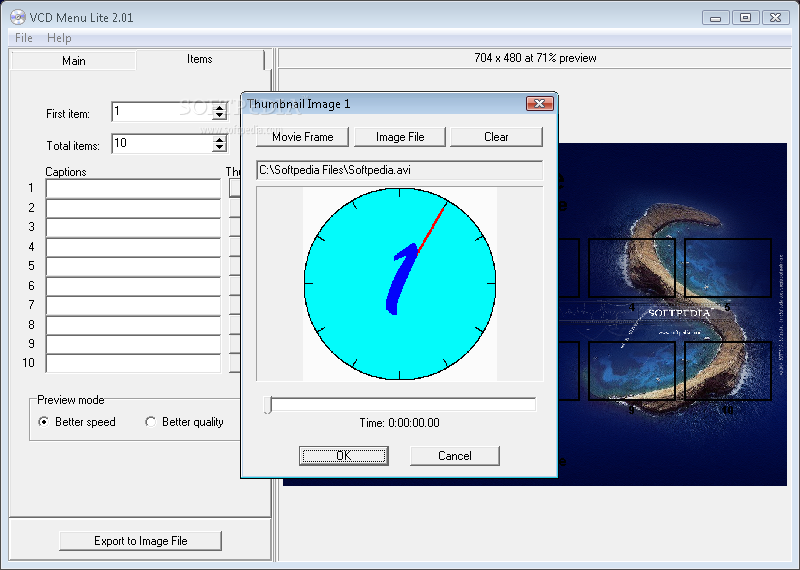This screenshot has width=800, height=570.
Task: Click the movie time slider handle
Action: pos(268,404)
